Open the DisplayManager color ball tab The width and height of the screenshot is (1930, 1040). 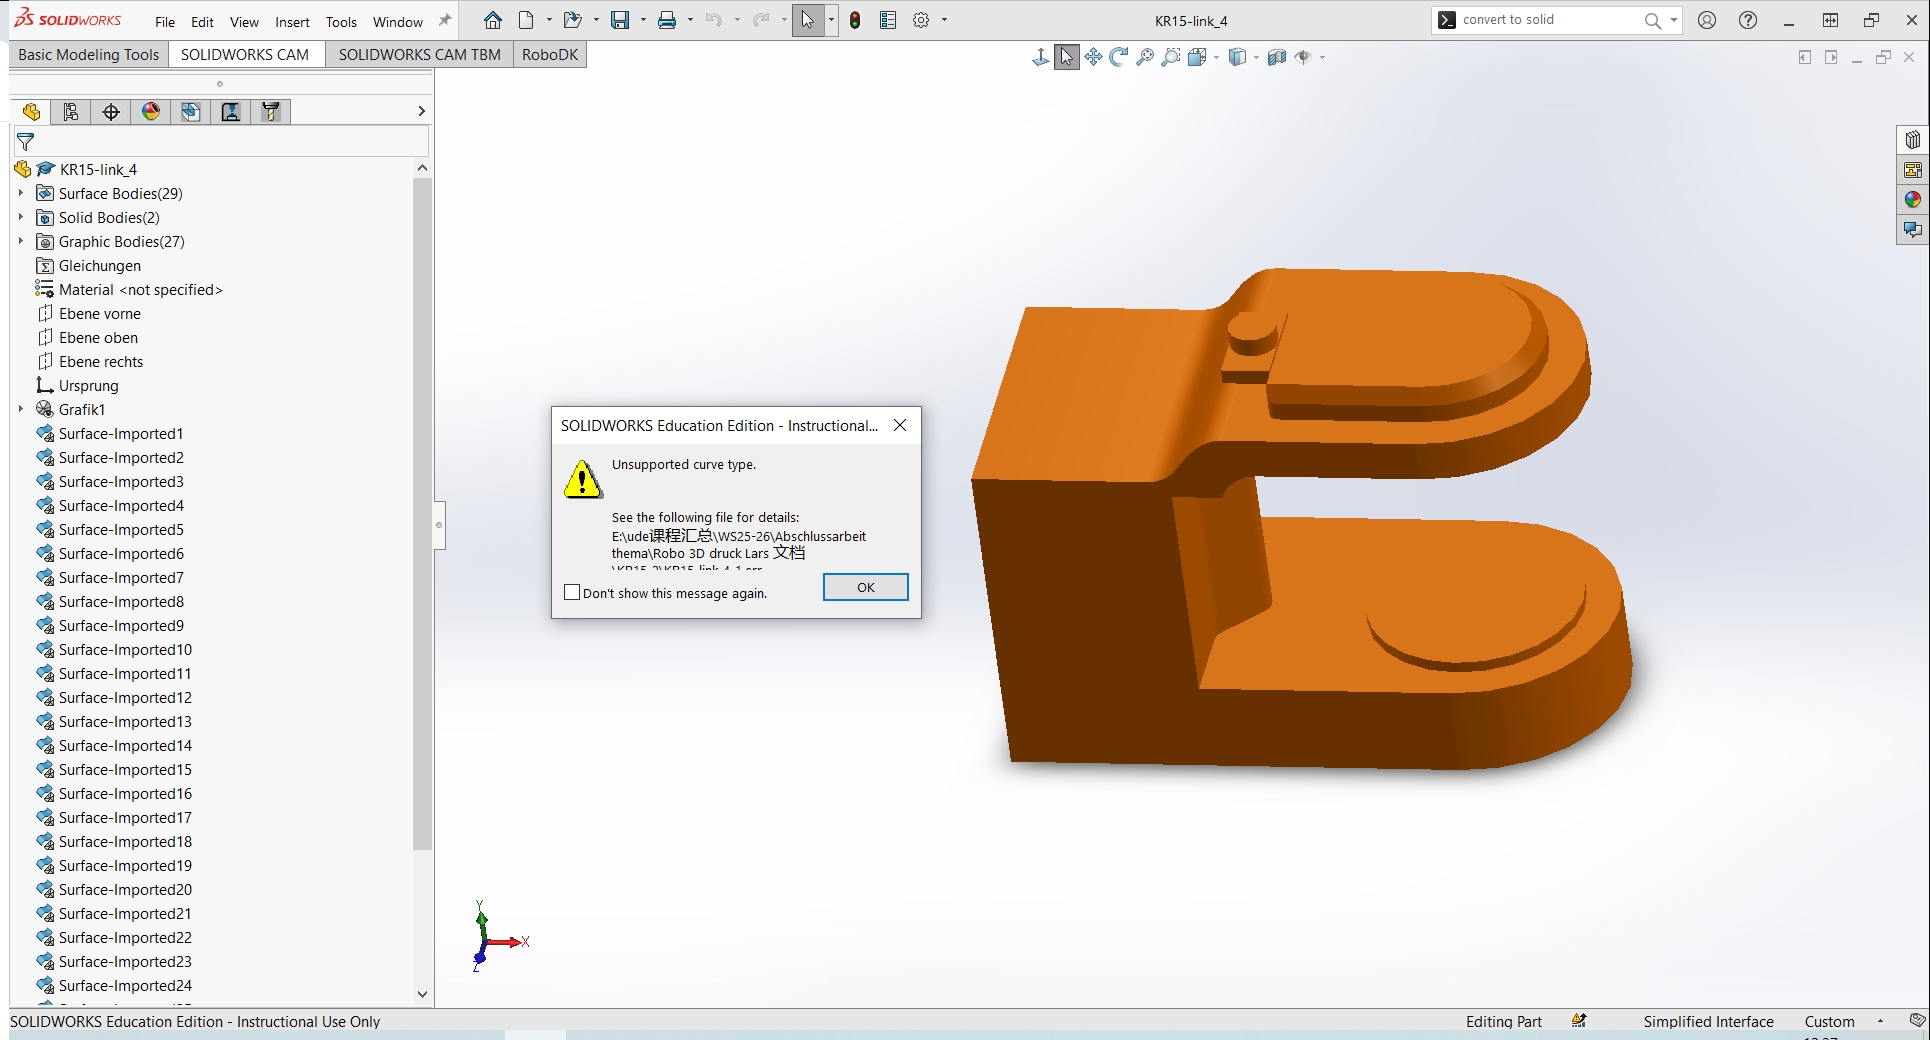pos(151,112)
